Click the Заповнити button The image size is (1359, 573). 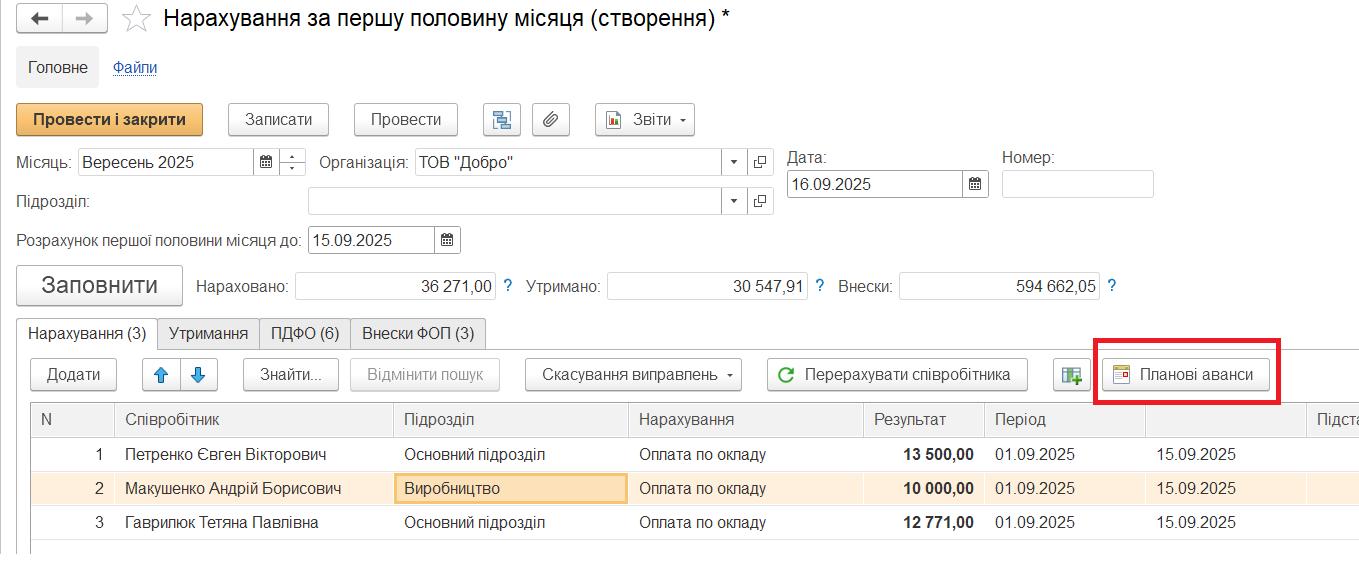(x=99, y=286)
